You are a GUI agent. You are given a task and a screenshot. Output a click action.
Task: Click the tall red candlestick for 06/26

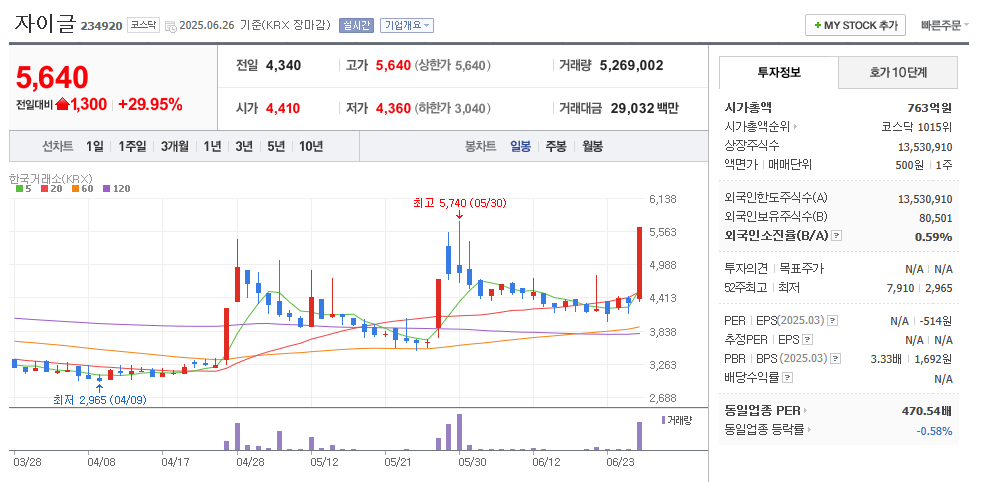(639, 262)
